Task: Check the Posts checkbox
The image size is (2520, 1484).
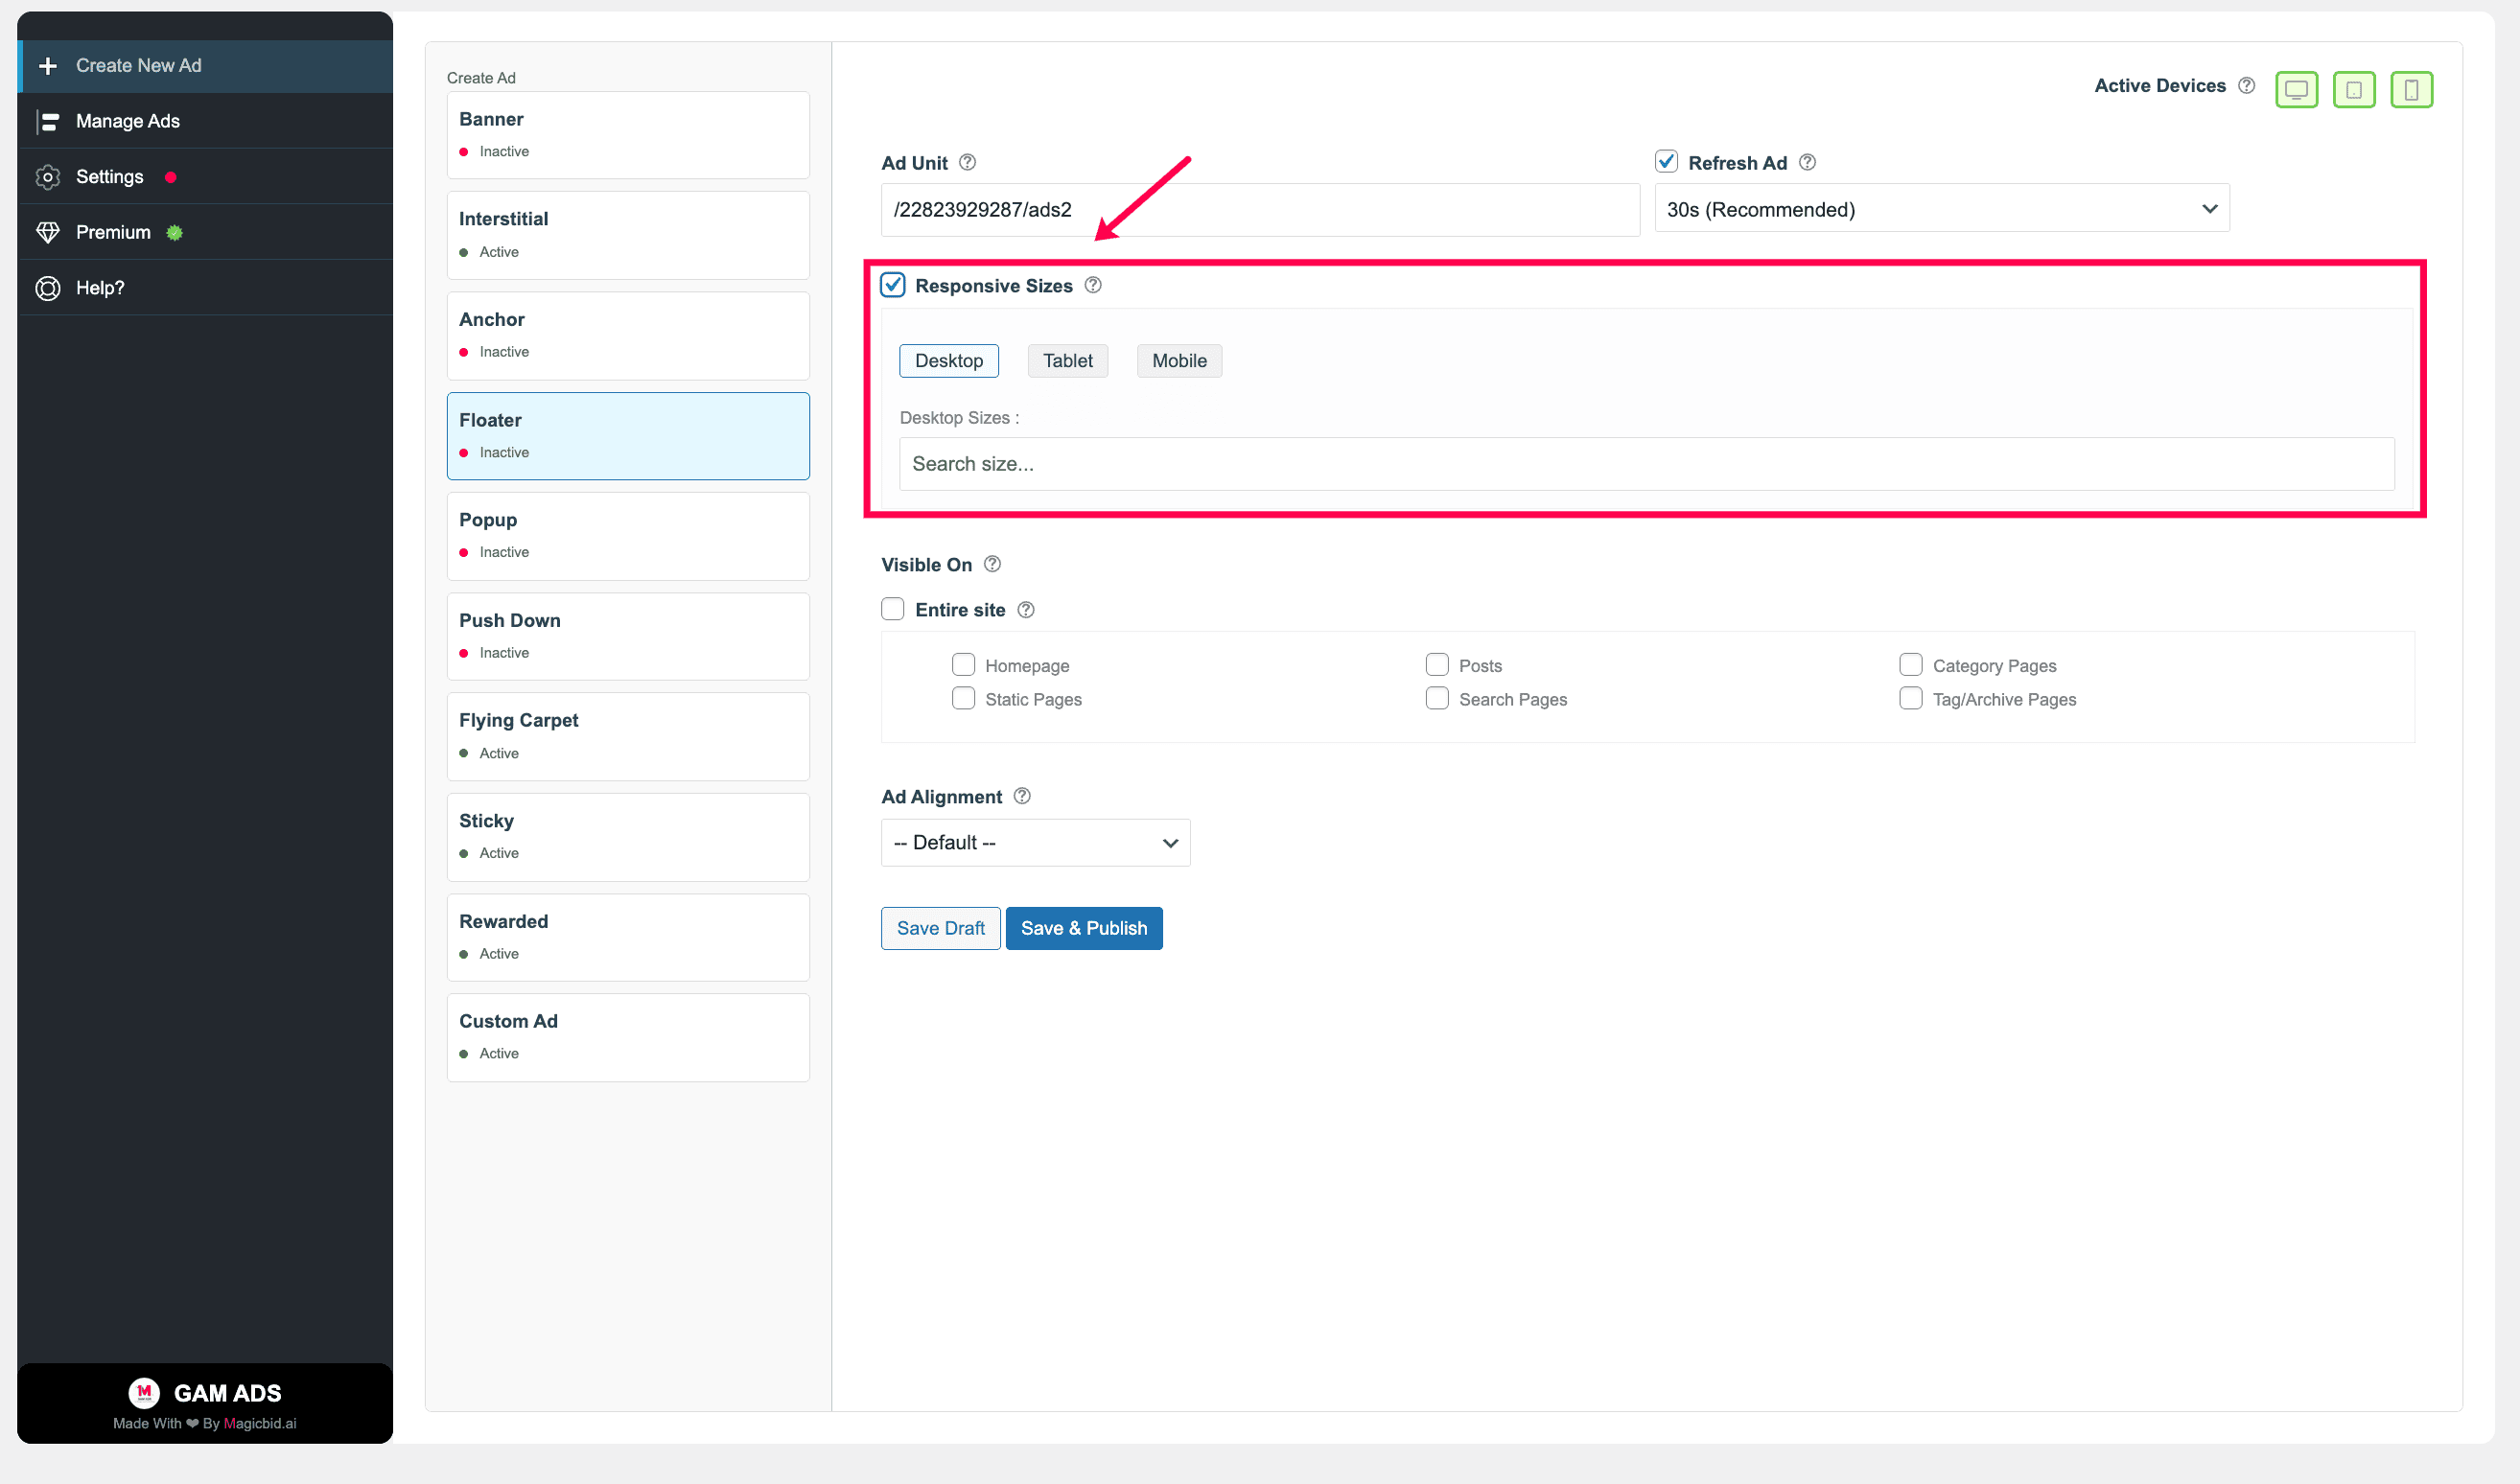Action: point(1437,665)
